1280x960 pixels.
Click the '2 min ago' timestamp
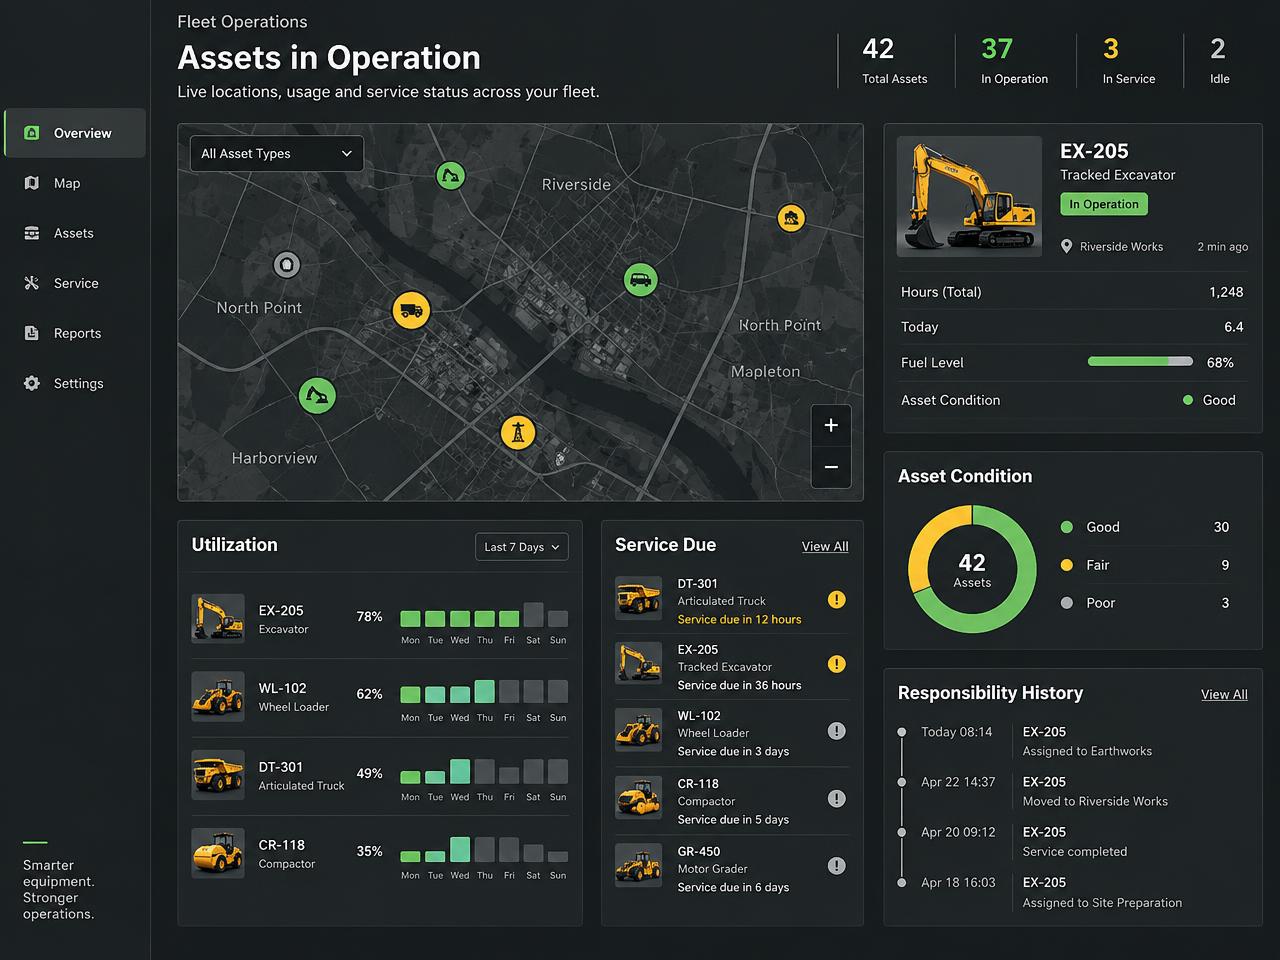click(1222, 247)
